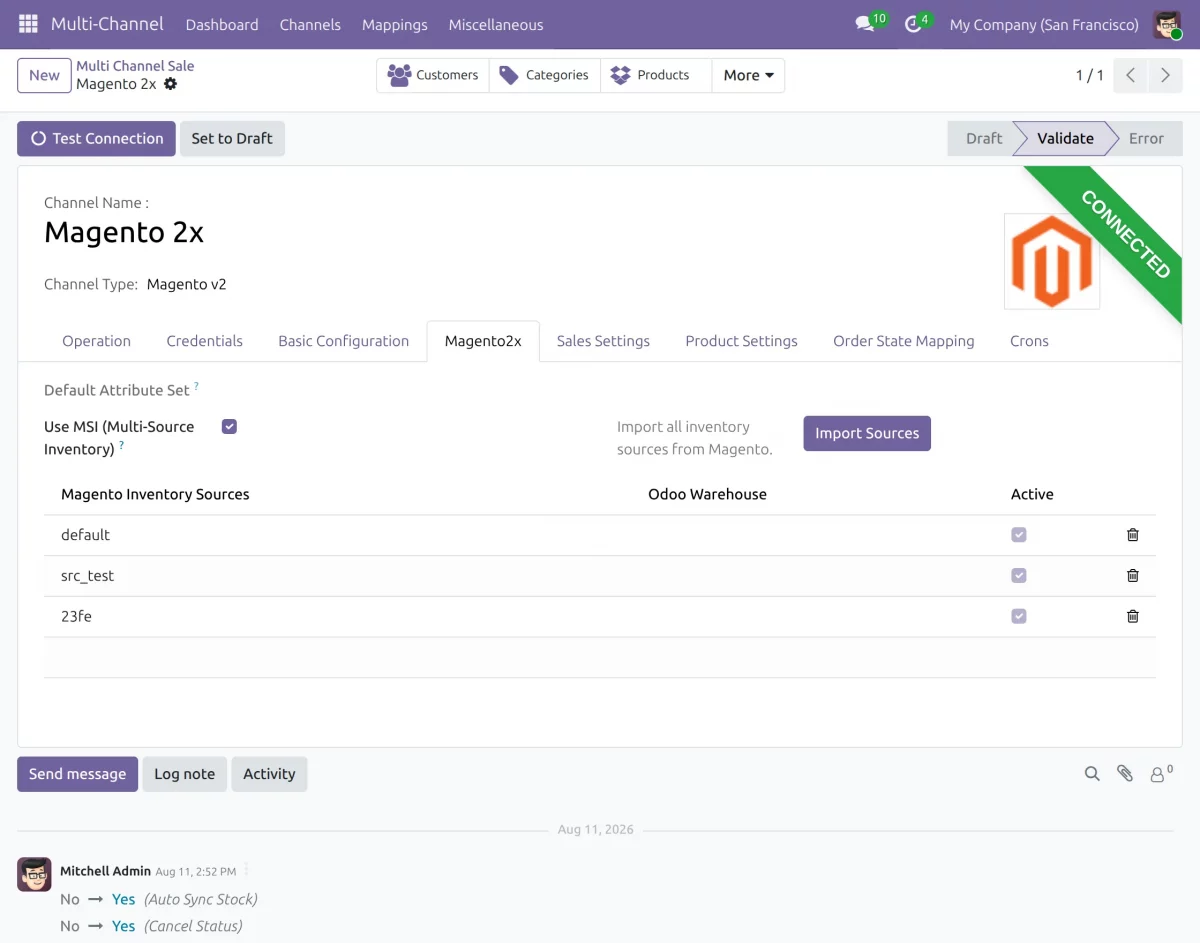1200x943 pixels.
Task: Open the Products stat button
Action: click(656, 75)
